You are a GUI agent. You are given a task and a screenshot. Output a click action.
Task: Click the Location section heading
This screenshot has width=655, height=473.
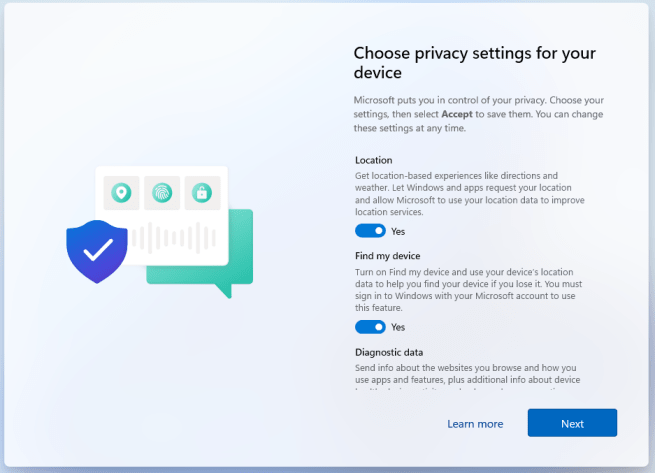[374, 160]
